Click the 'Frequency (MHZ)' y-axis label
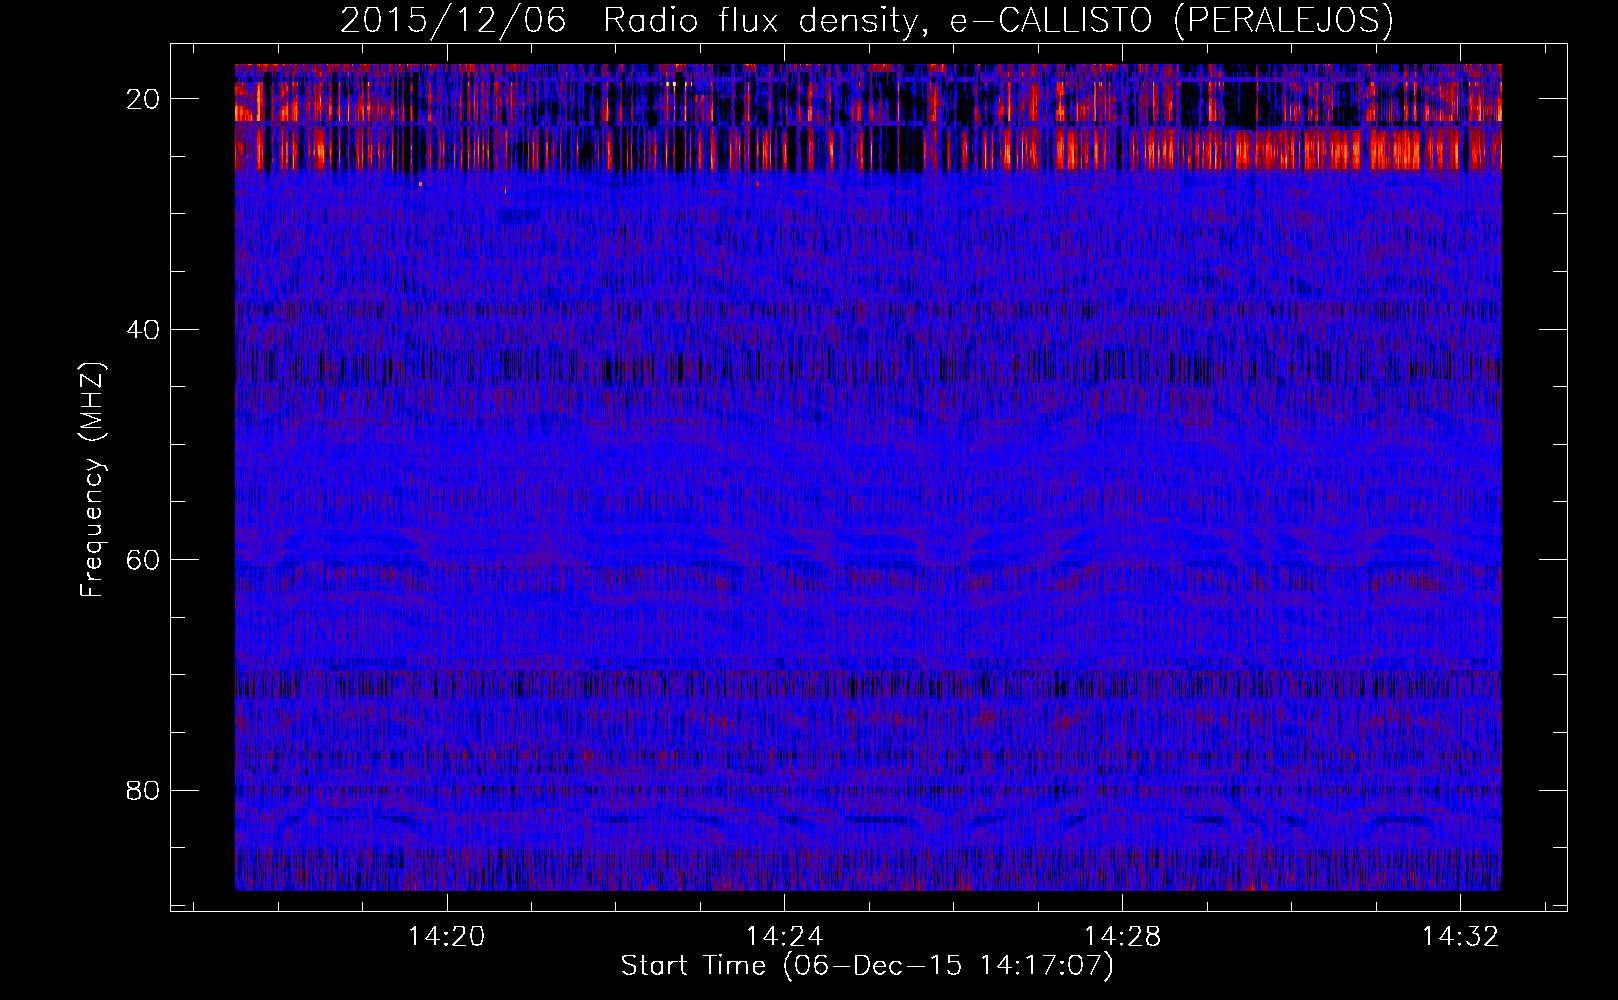The height and width of the screenshot is (1000, 1618). click(92, 480)
